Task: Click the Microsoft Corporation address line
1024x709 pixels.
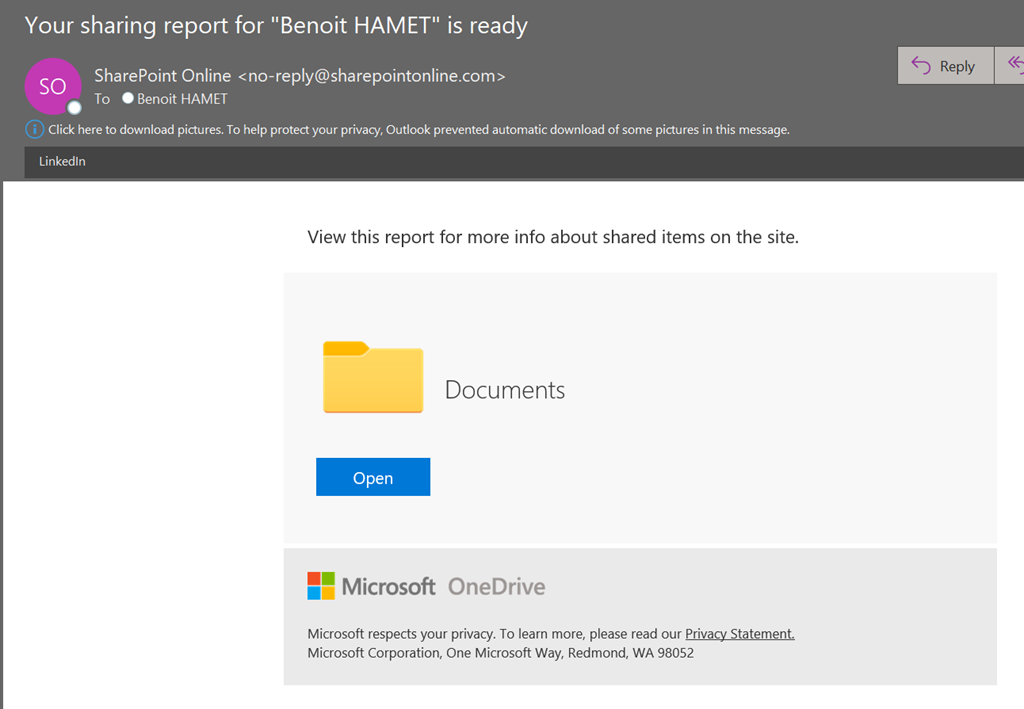Action: tap(500, 653)
